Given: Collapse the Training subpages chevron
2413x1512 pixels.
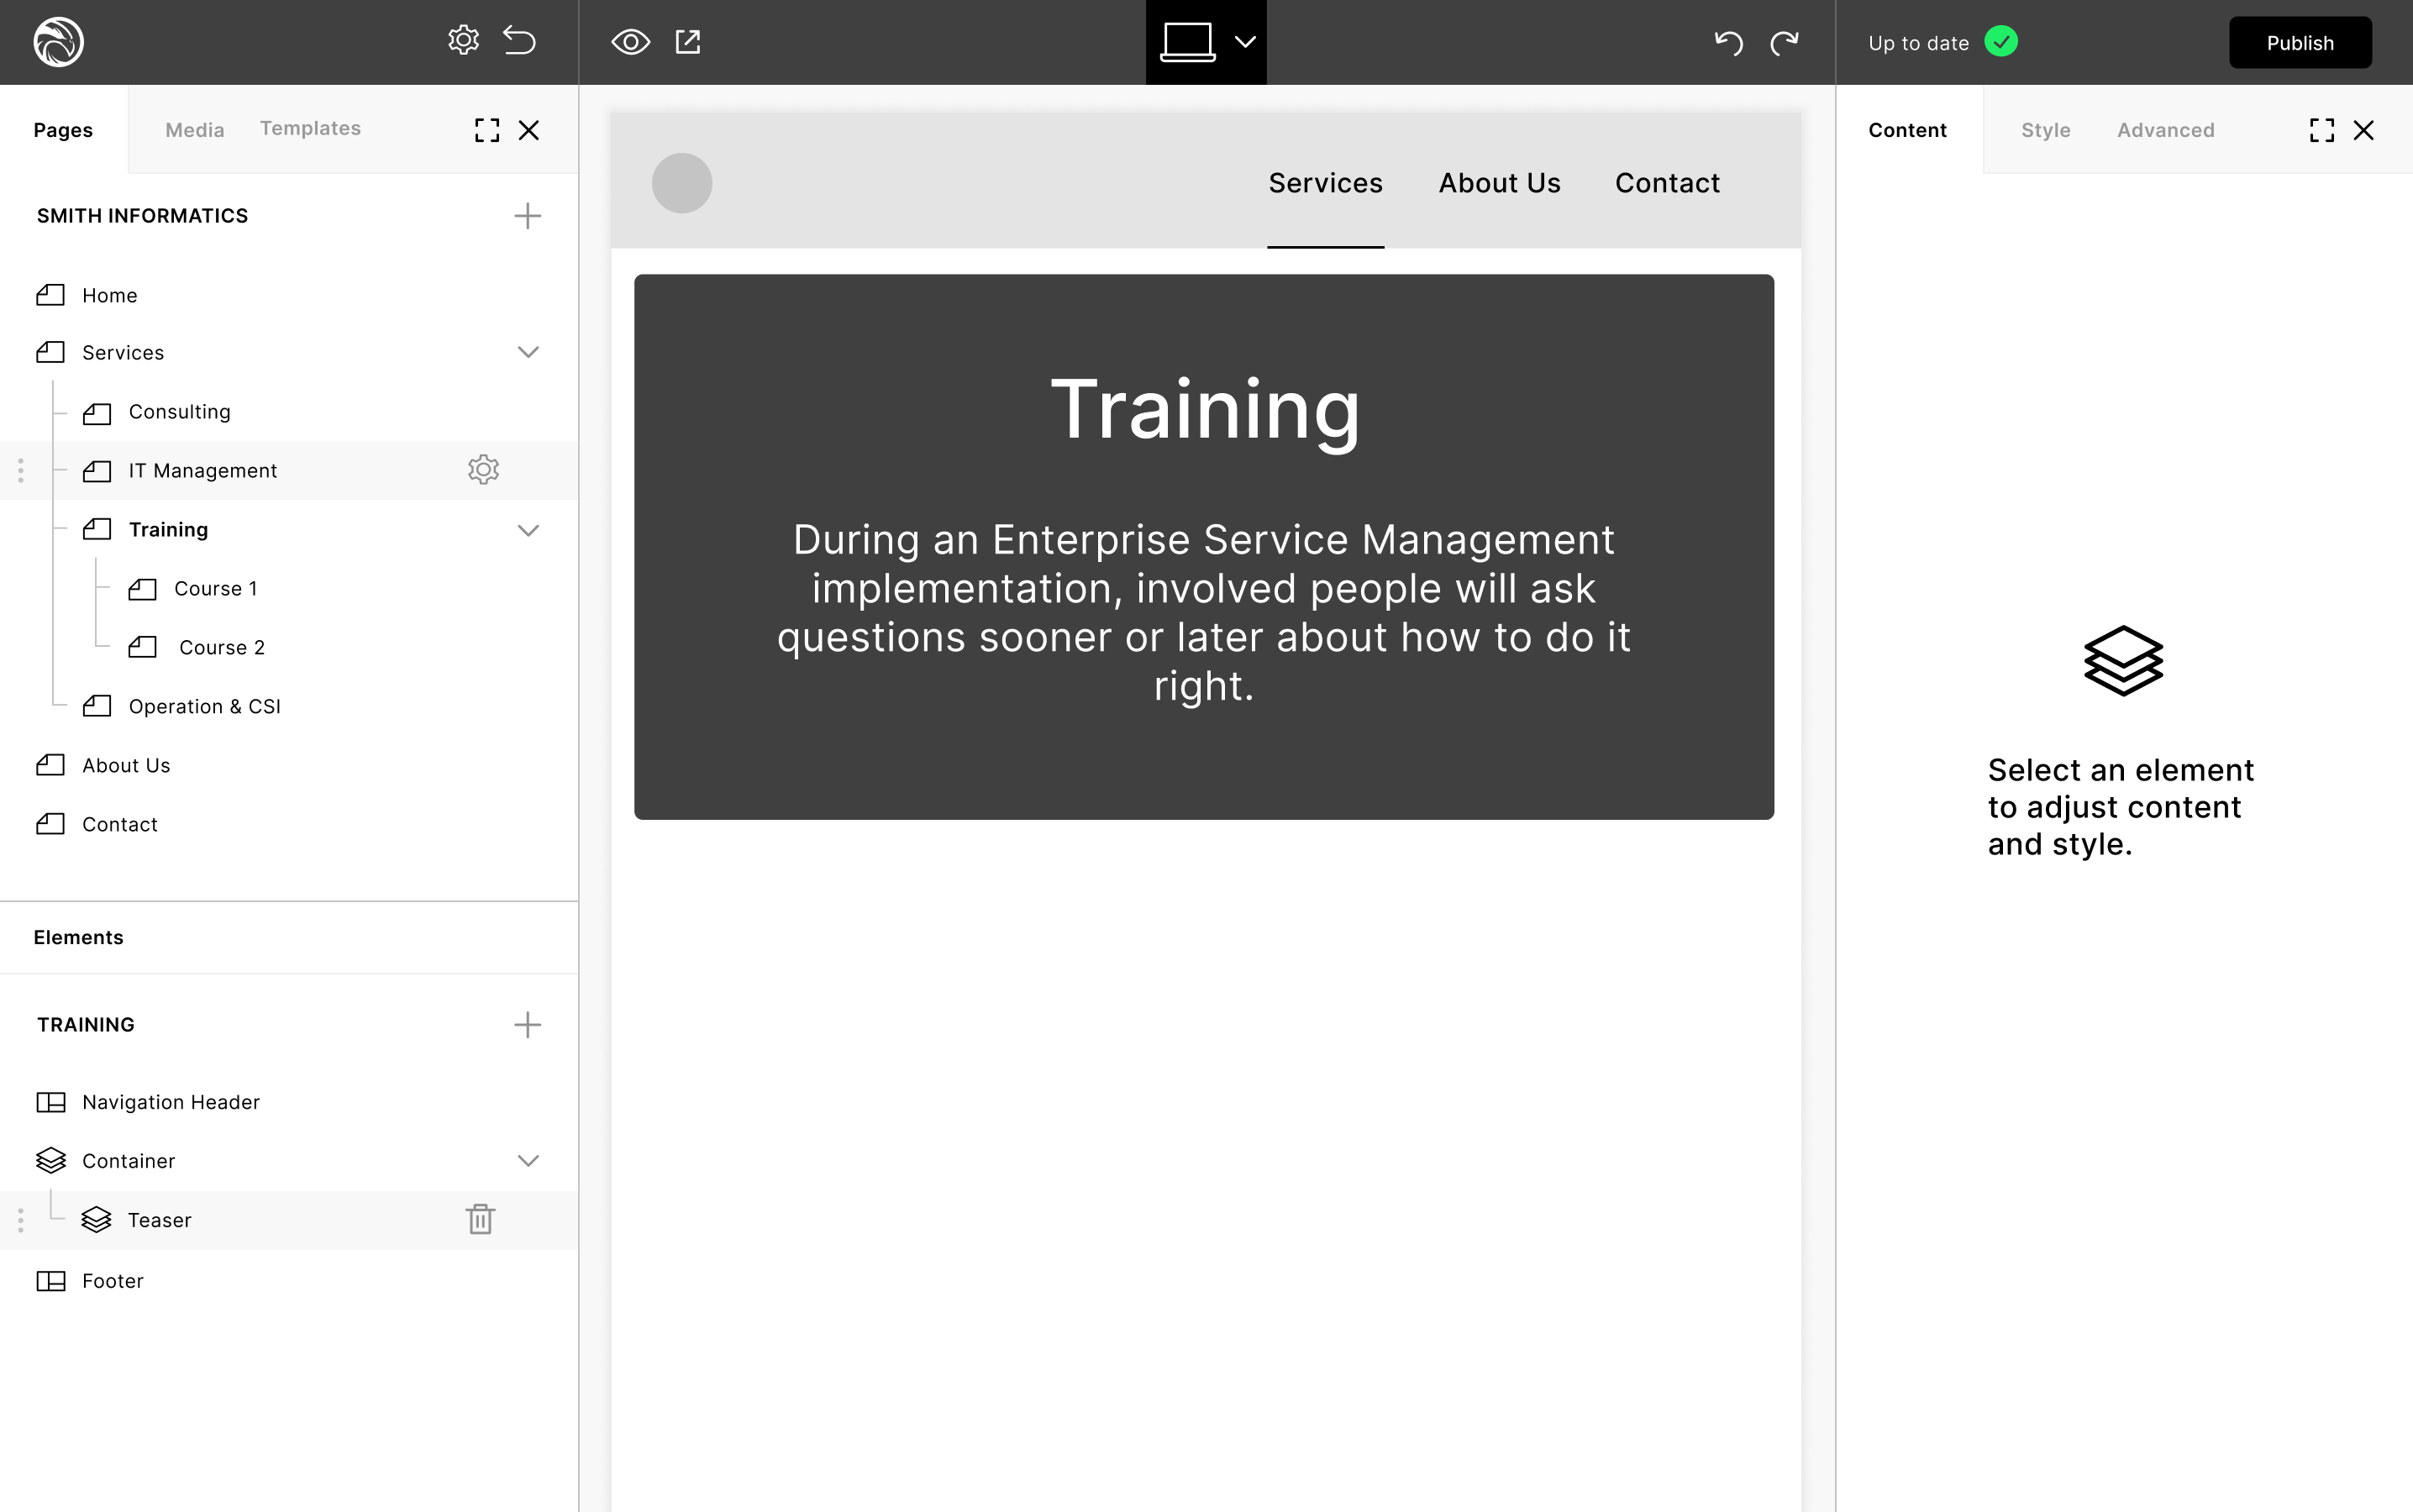Looking at the screenshot, I should tap(528, 530).
